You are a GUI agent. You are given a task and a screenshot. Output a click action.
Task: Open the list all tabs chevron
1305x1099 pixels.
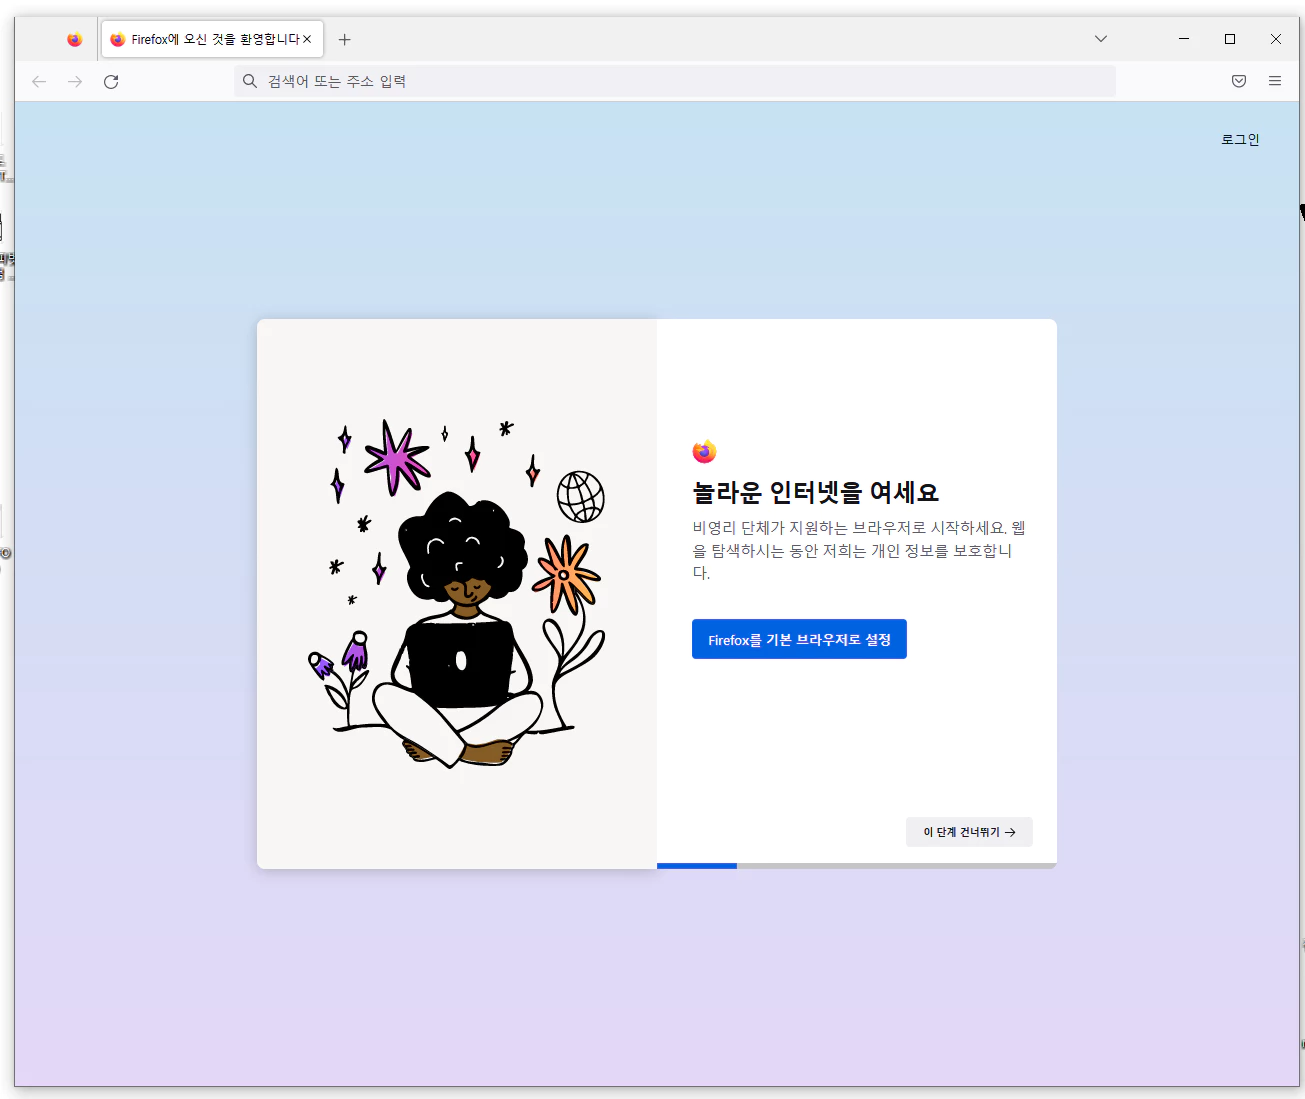click(1101, 39)
